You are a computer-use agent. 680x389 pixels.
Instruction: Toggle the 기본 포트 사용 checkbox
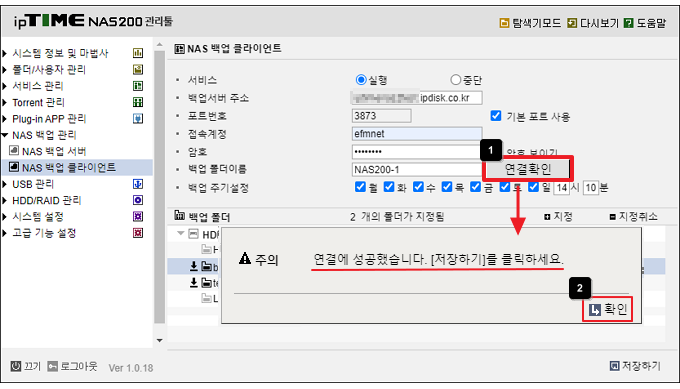click(x=496, y=115)
